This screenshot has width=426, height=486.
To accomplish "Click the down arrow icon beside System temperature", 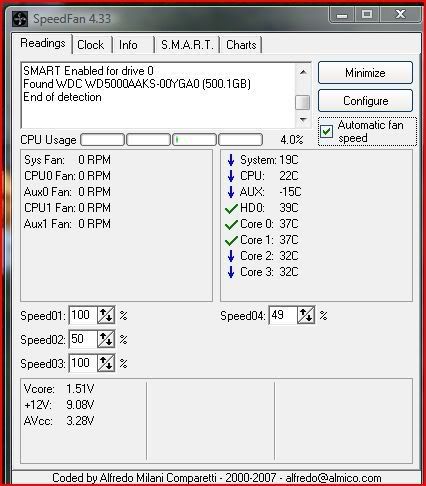I will click(231, 160).
